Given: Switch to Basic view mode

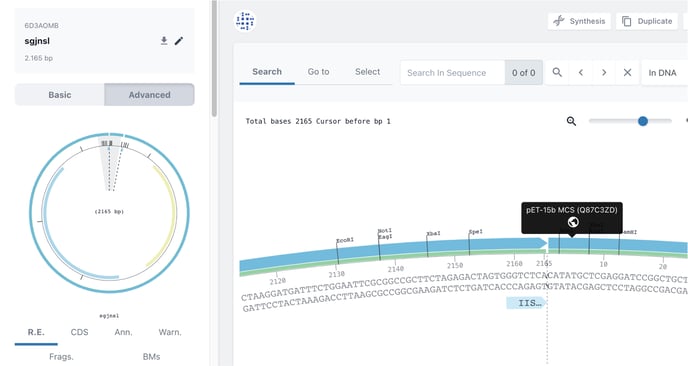Looking at the screenshot, I should click(x=60, y=95).
